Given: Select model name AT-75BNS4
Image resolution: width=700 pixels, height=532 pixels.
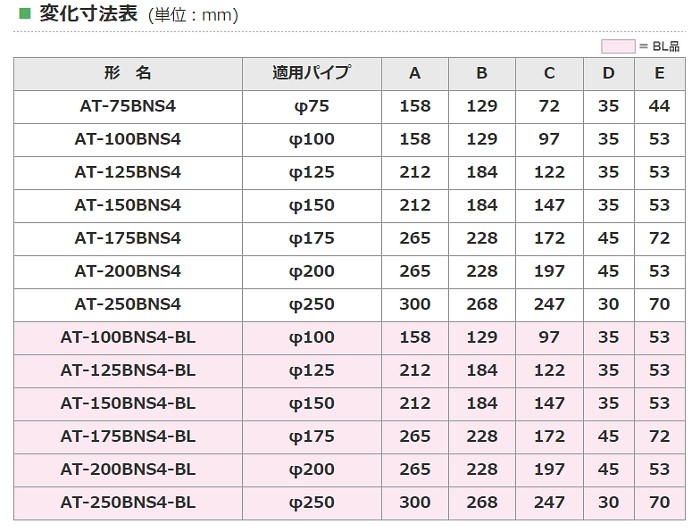Looking at the screenshot, I should point(128,106).
